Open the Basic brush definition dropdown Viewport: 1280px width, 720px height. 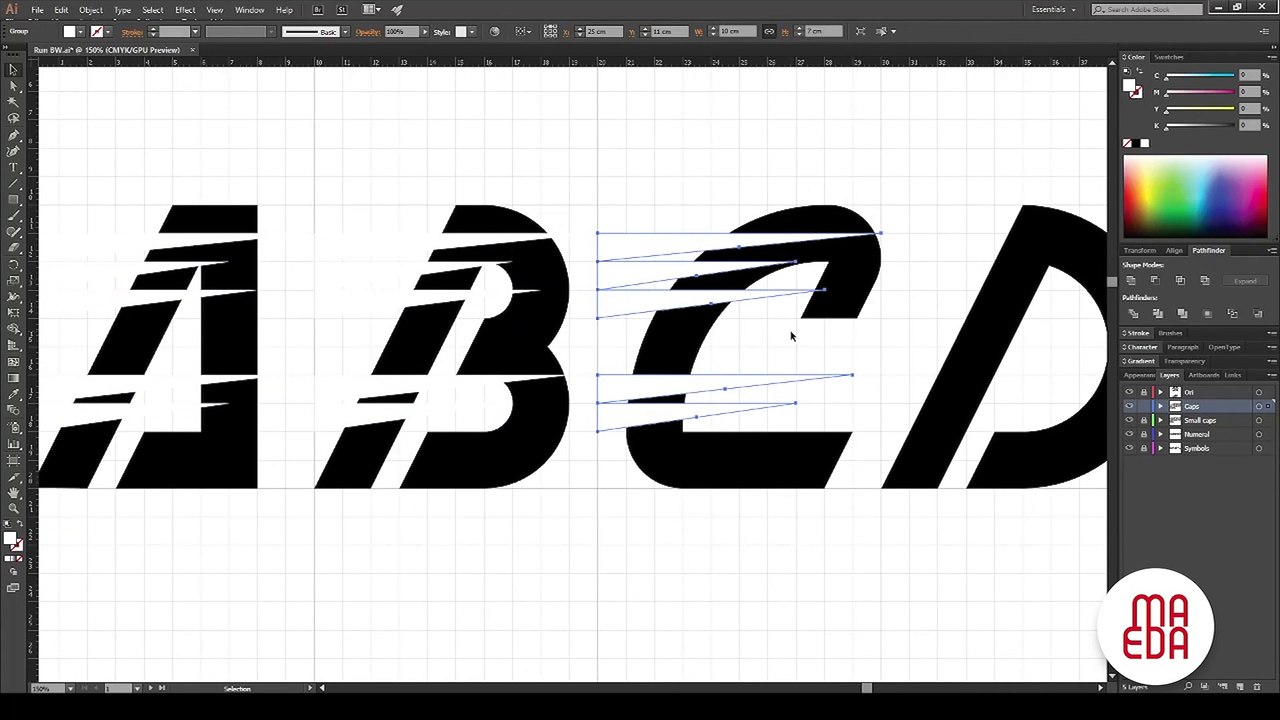tap(345, 32)
